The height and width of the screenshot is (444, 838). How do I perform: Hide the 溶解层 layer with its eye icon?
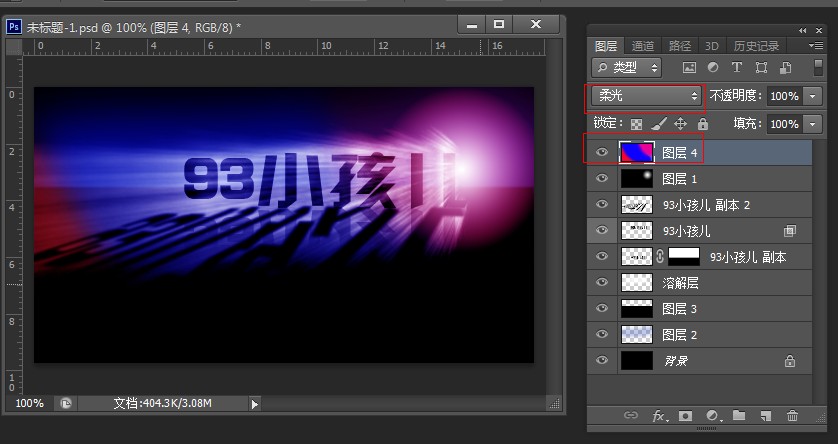coord(601,283)
